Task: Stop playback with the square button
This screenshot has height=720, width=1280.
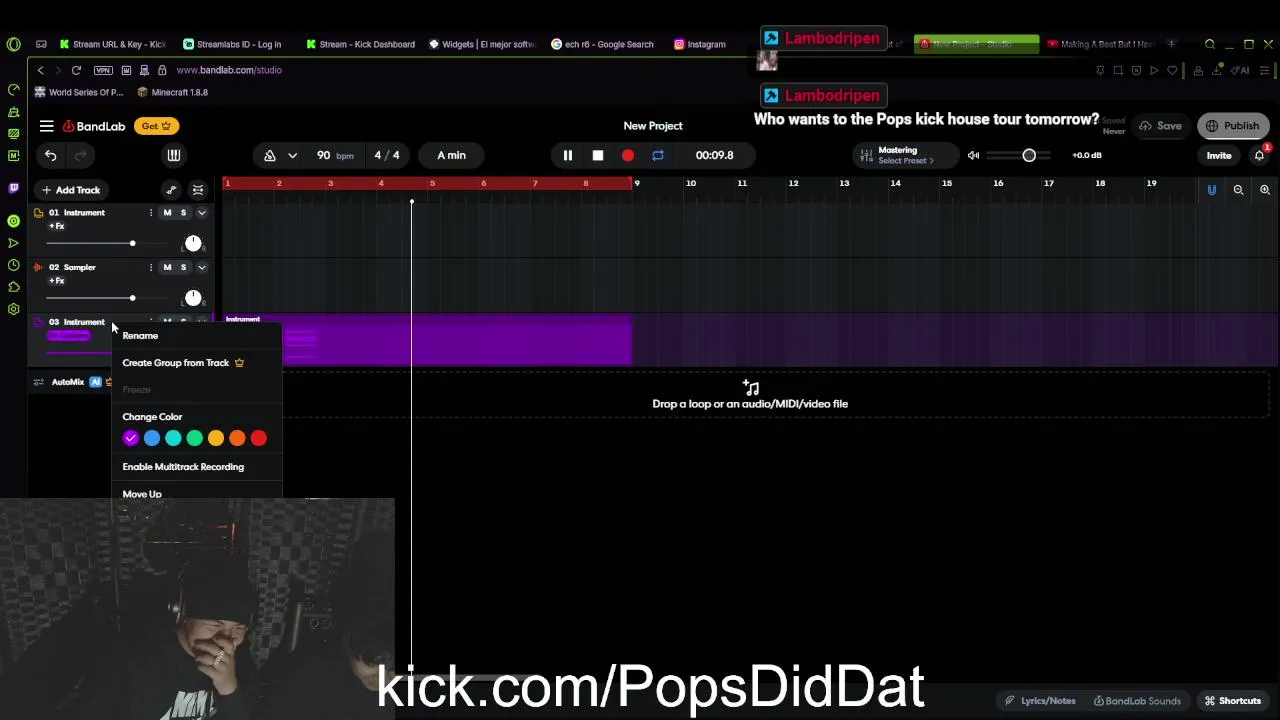Action: (597, 155)
